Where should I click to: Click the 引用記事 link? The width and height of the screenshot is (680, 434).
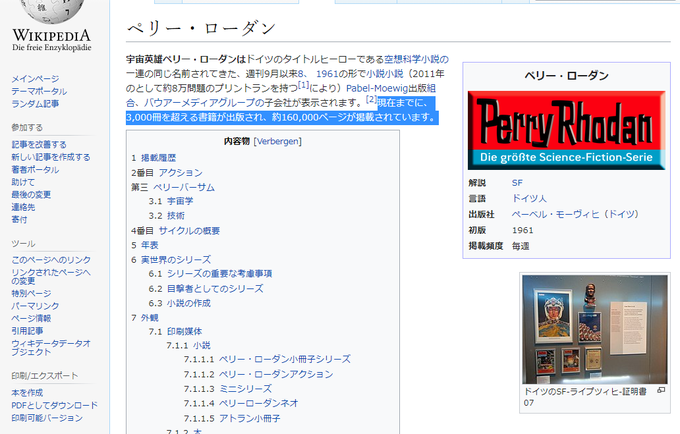pos(27,331)
